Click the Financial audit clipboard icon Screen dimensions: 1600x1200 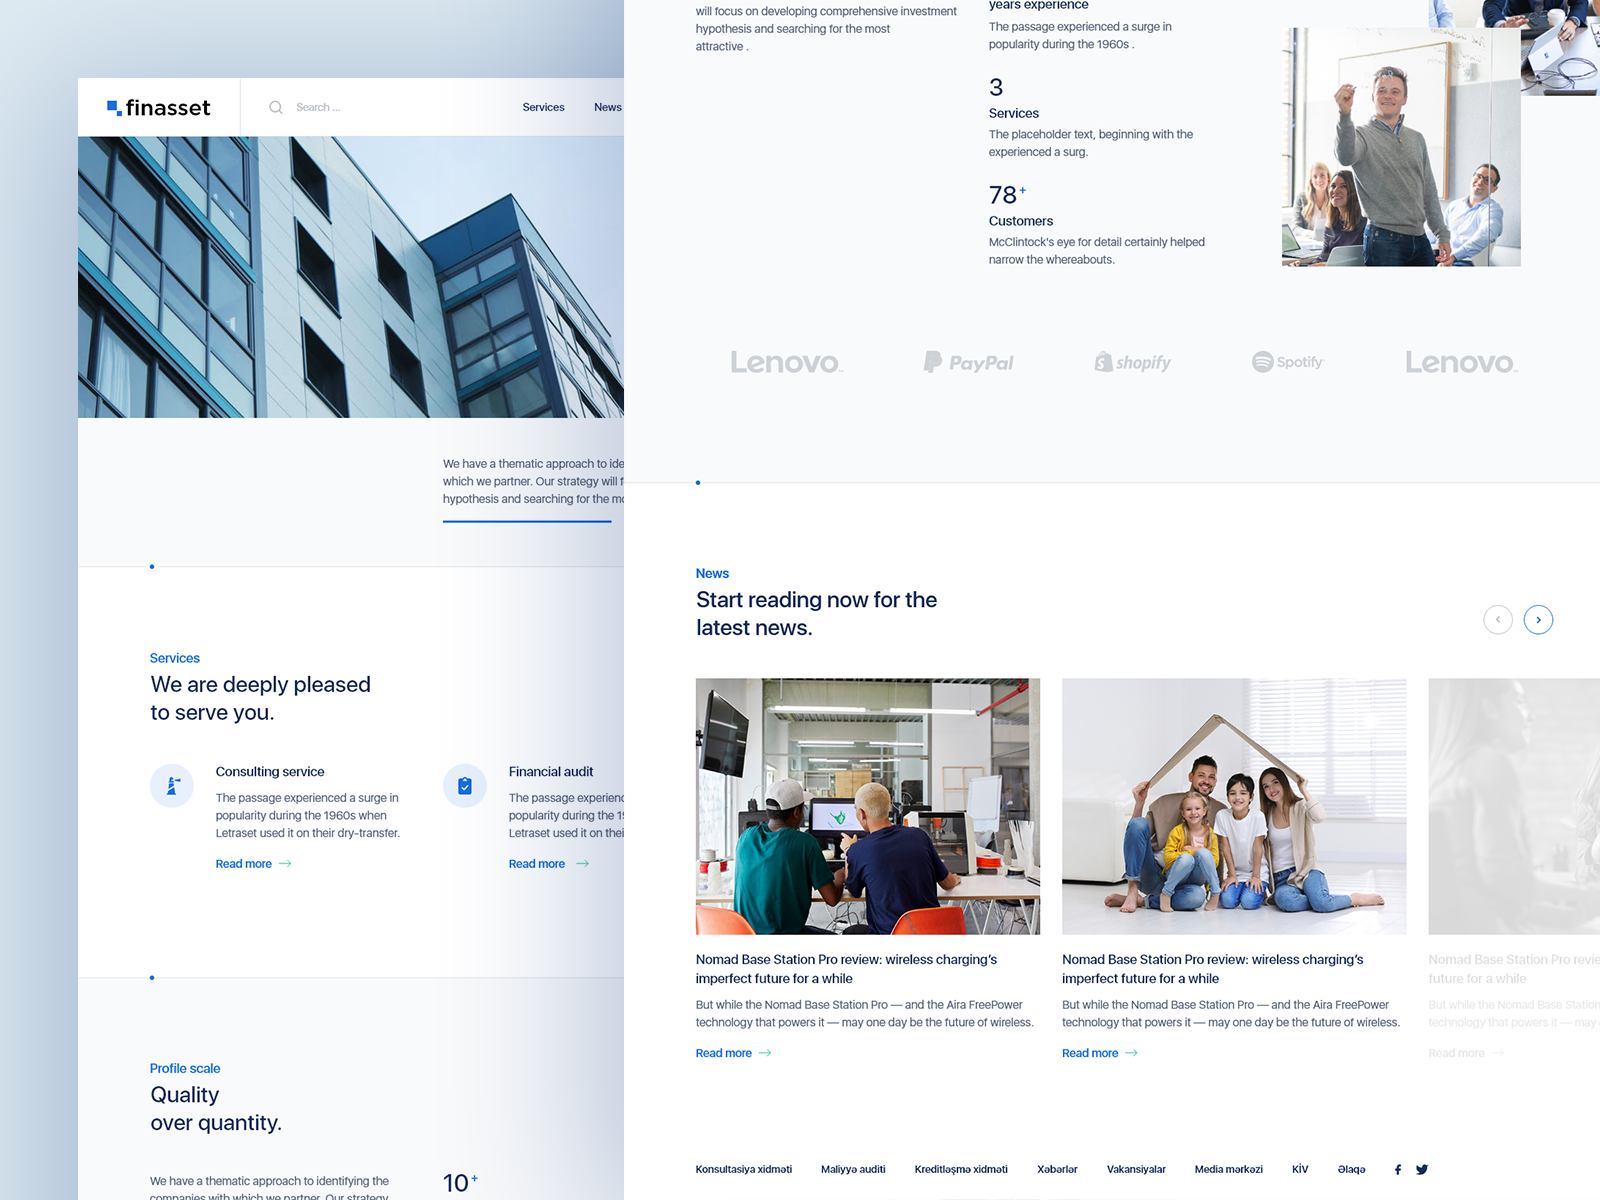tap(465, 786)
